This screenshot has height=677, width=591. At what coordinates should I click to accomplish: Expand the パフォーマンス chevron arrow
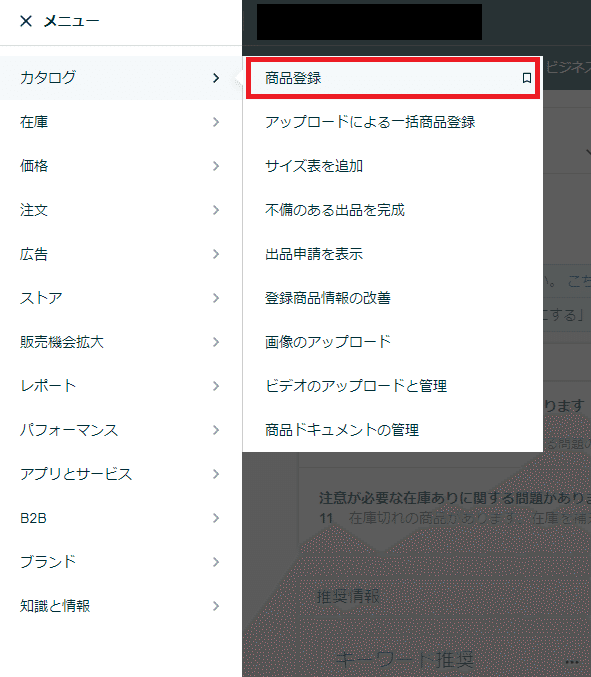pos(216,430)
